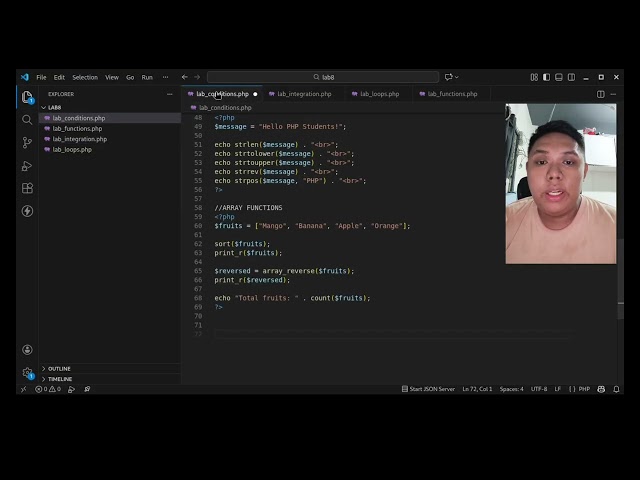The image size is (640, 480).
Task: Switch to lab_functions.php tab
Action: pyautogui.click(x=452, y=94)
